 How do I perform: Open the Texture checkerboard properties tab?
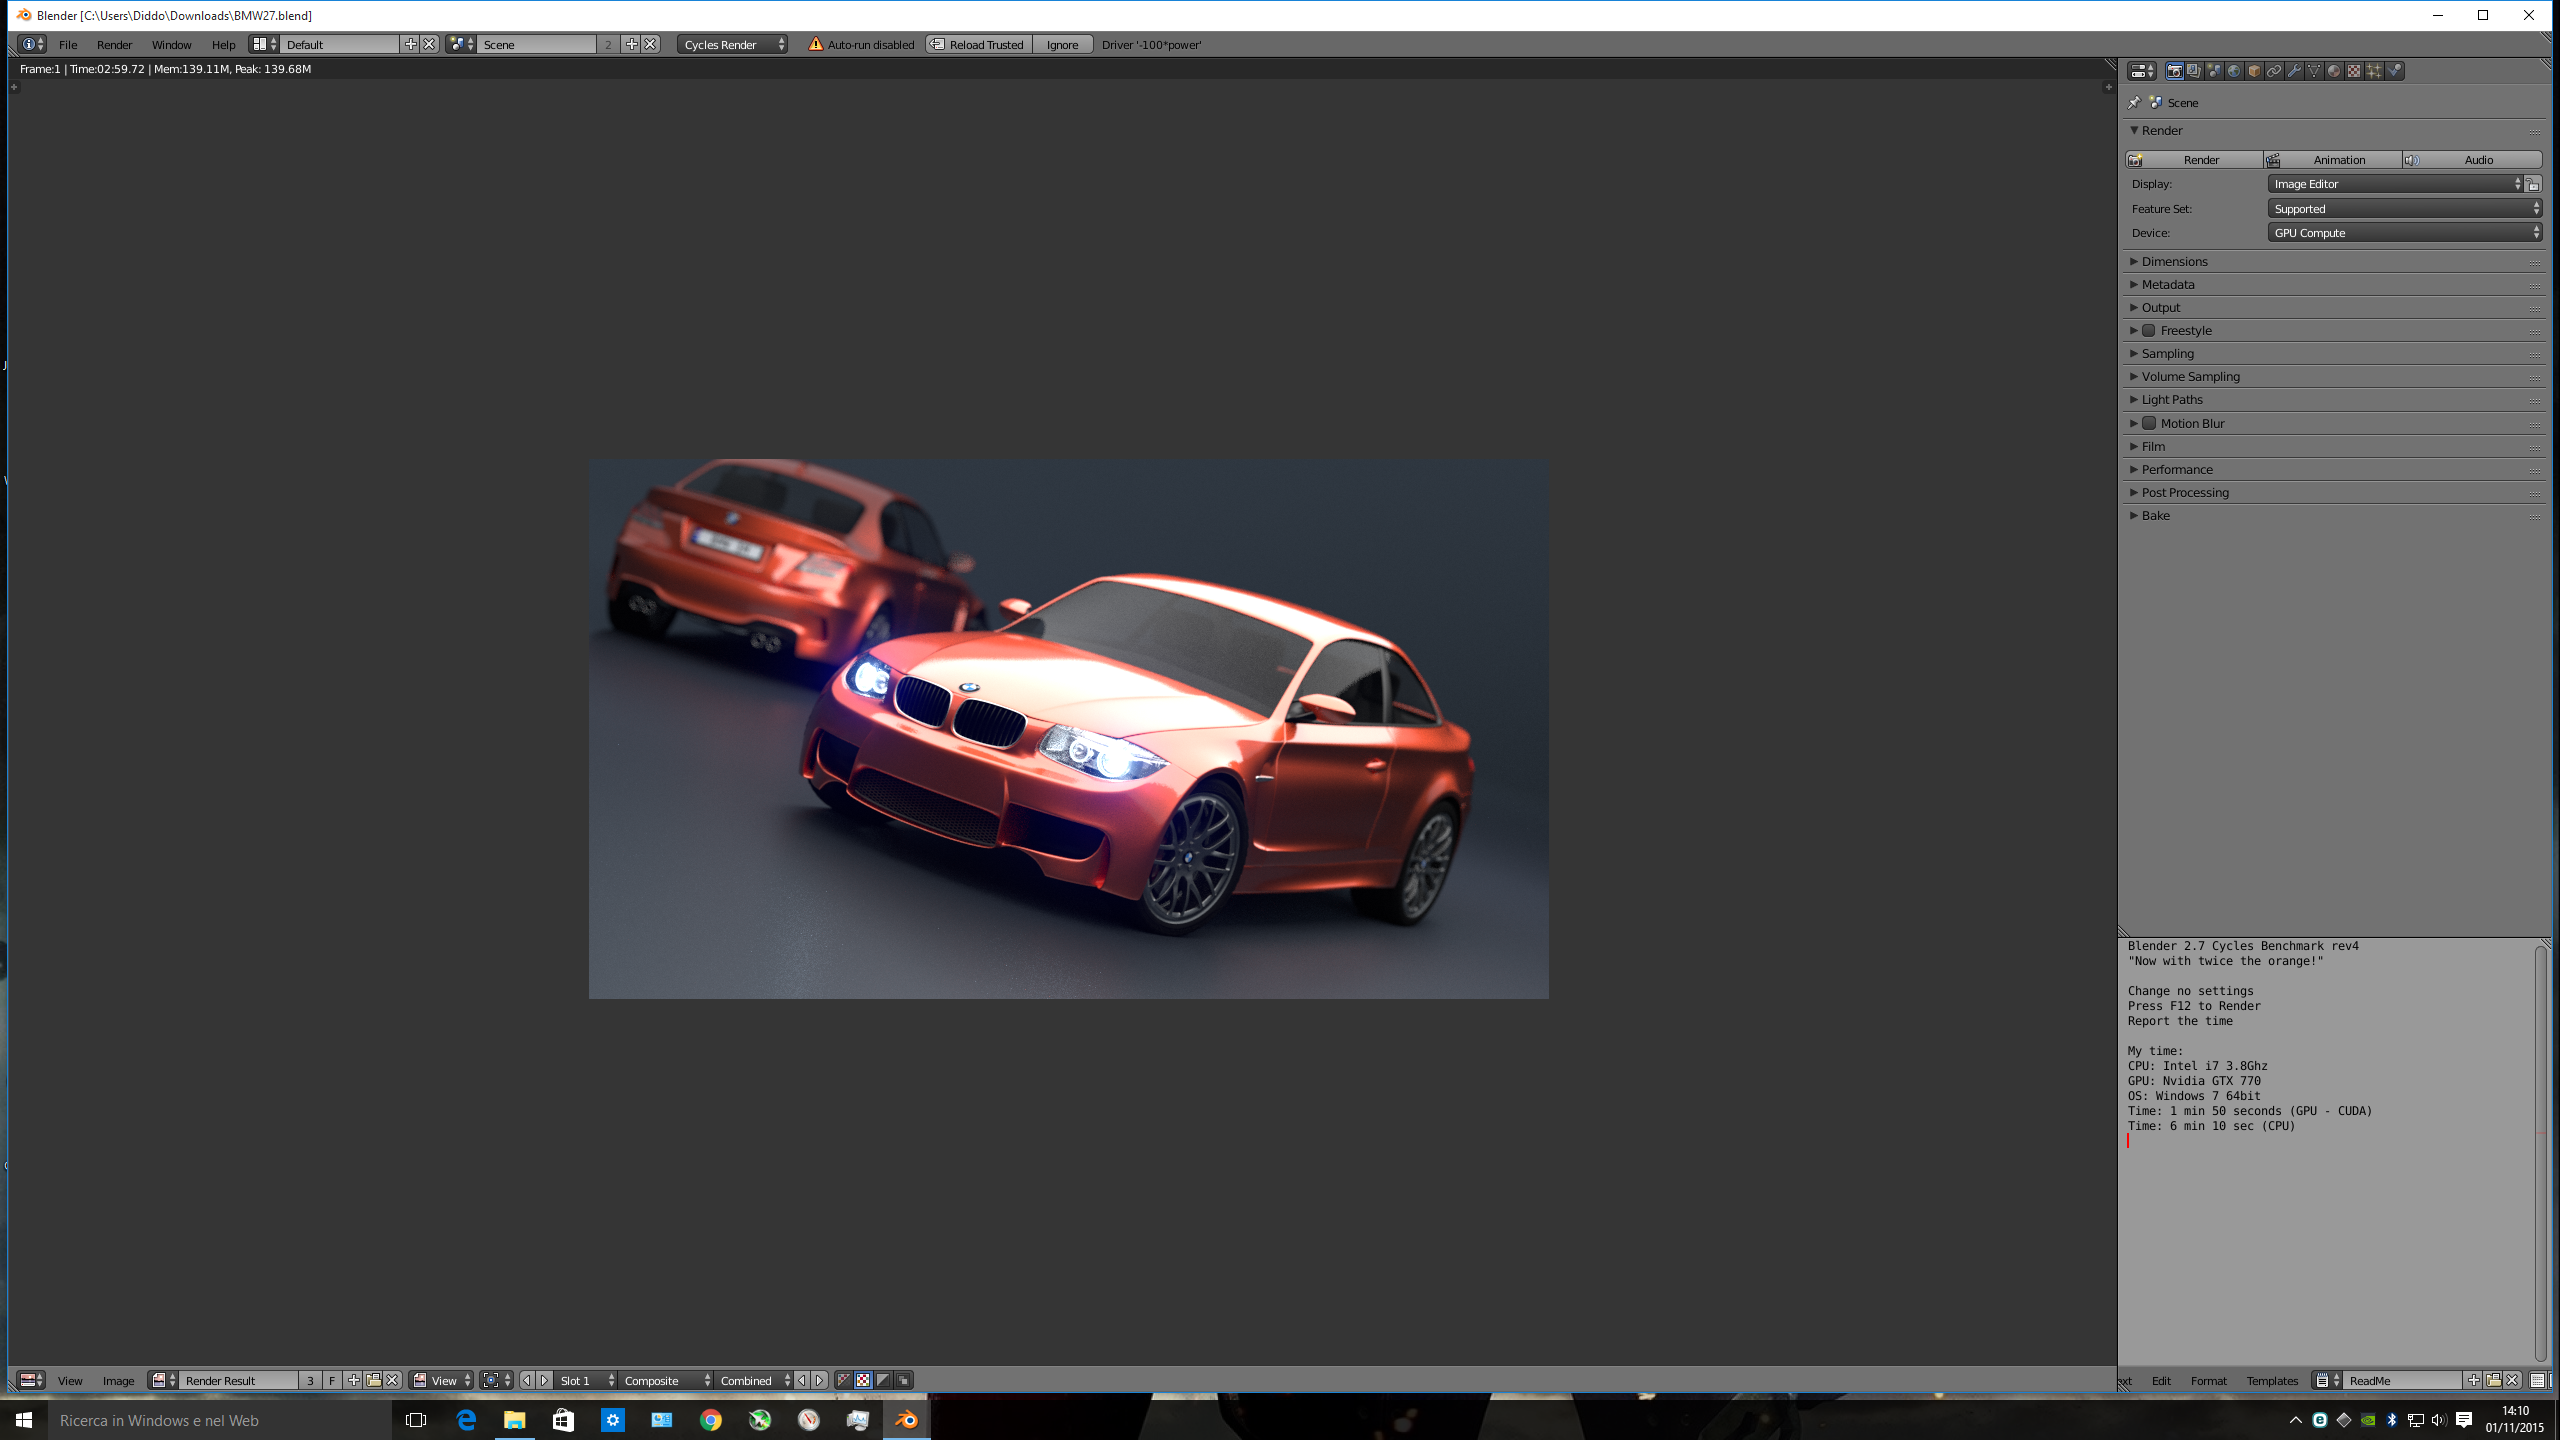2354,71
